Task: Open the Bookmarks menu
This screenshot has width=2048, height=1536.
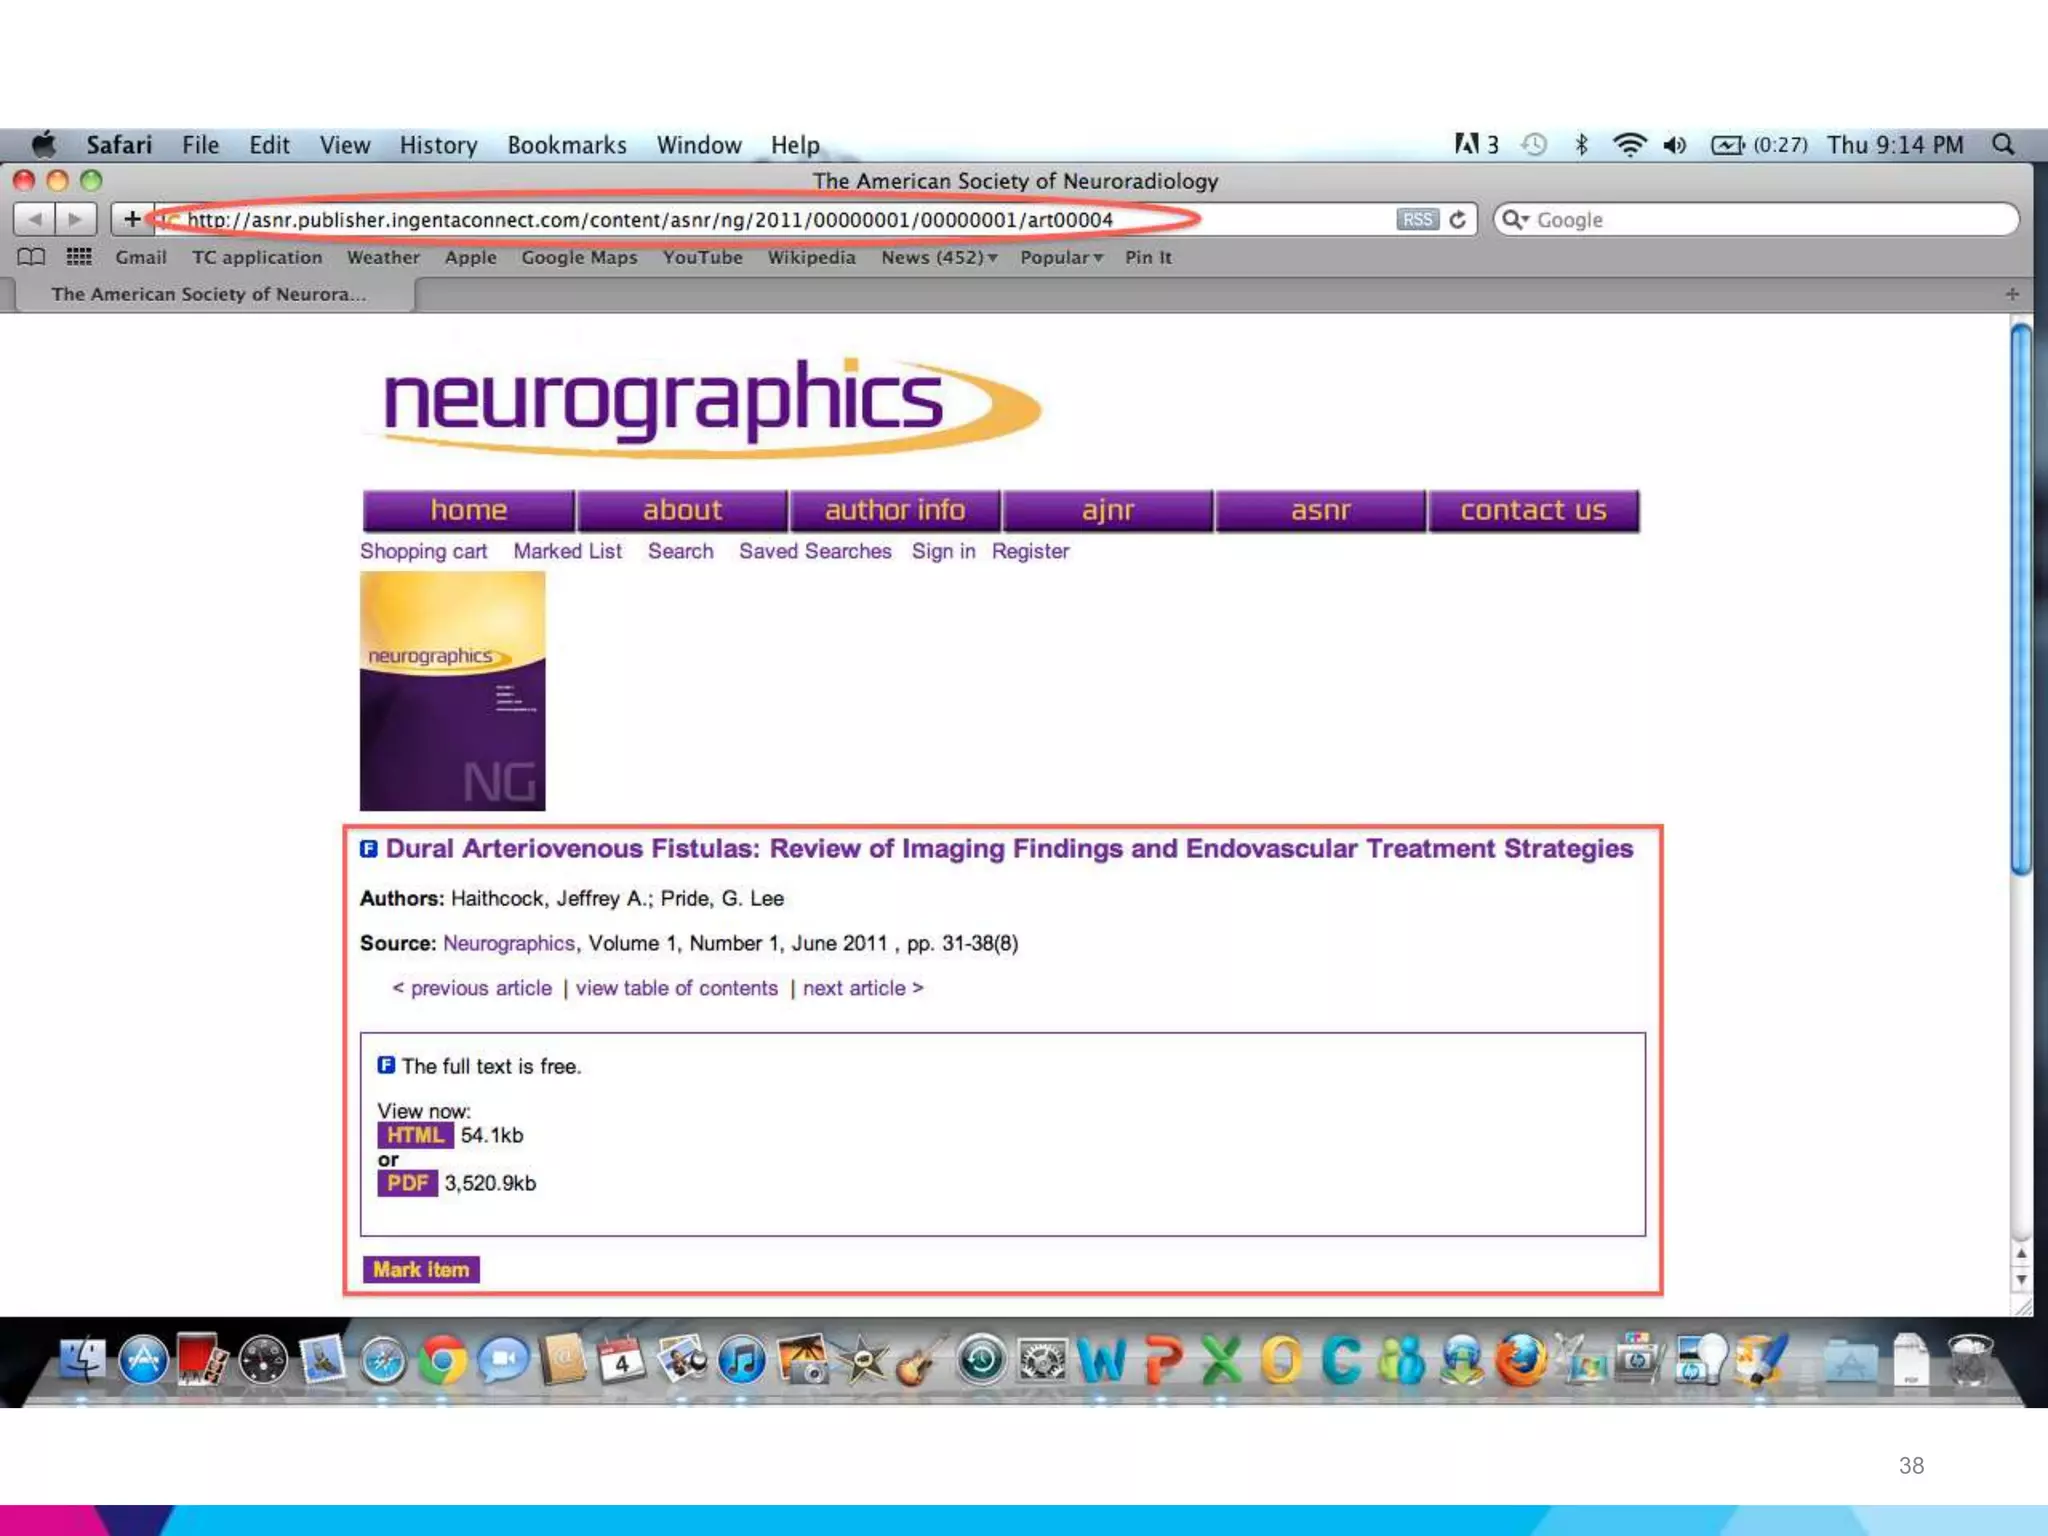Action: coord(566,145)
